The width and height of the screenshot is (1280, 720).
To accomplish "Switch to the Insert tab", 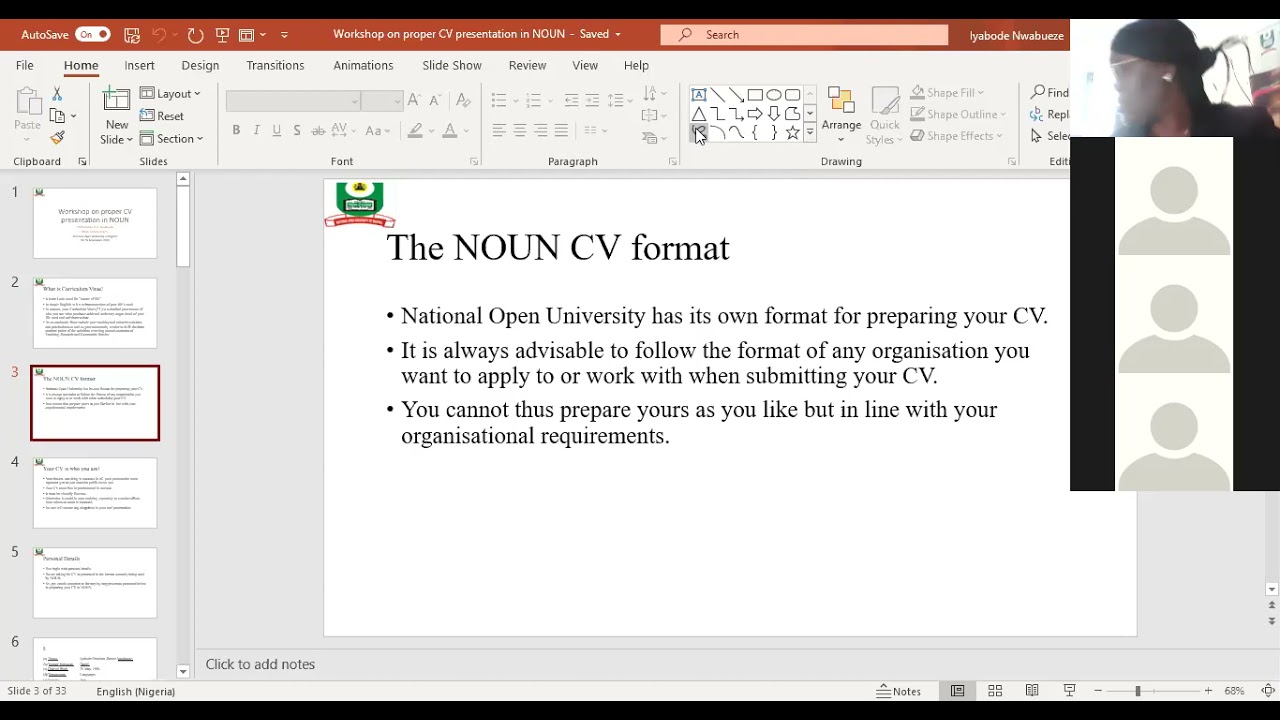I will 139,65.
